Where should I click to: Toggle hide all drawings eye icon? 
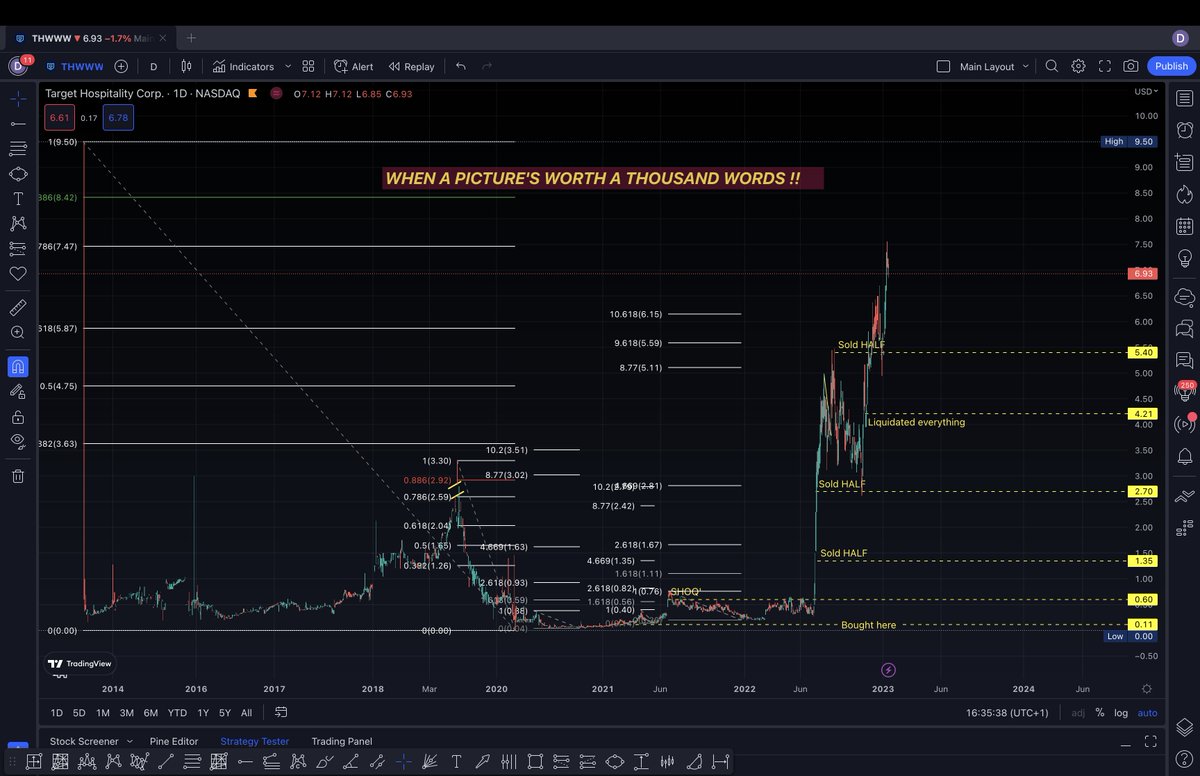pyautogui.click(x=17, y=441)
